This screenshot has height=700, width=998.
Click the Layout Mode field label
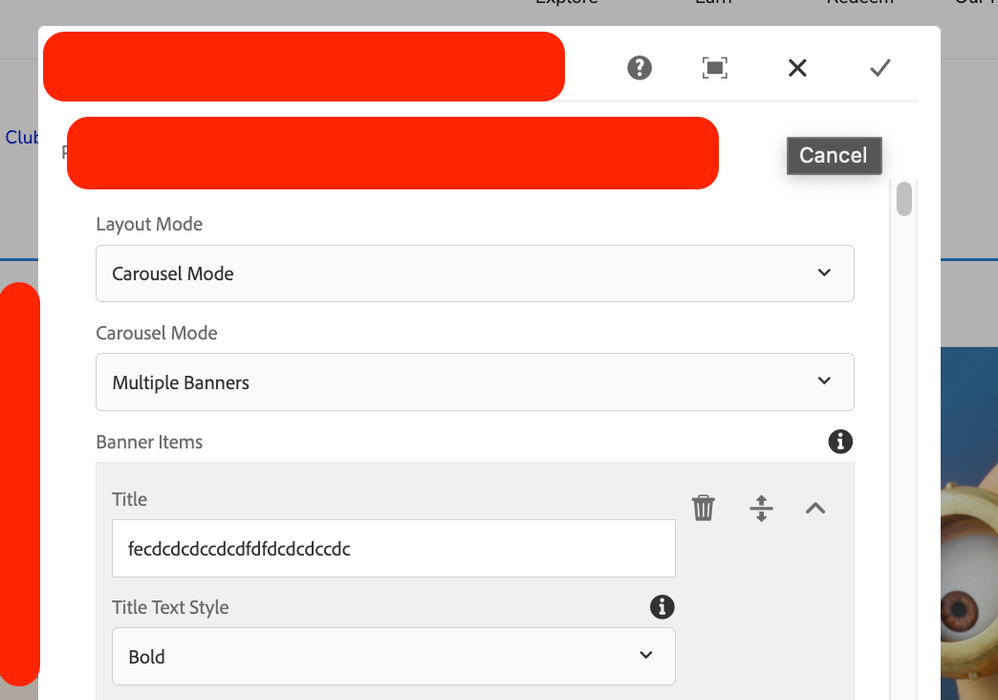149,224
